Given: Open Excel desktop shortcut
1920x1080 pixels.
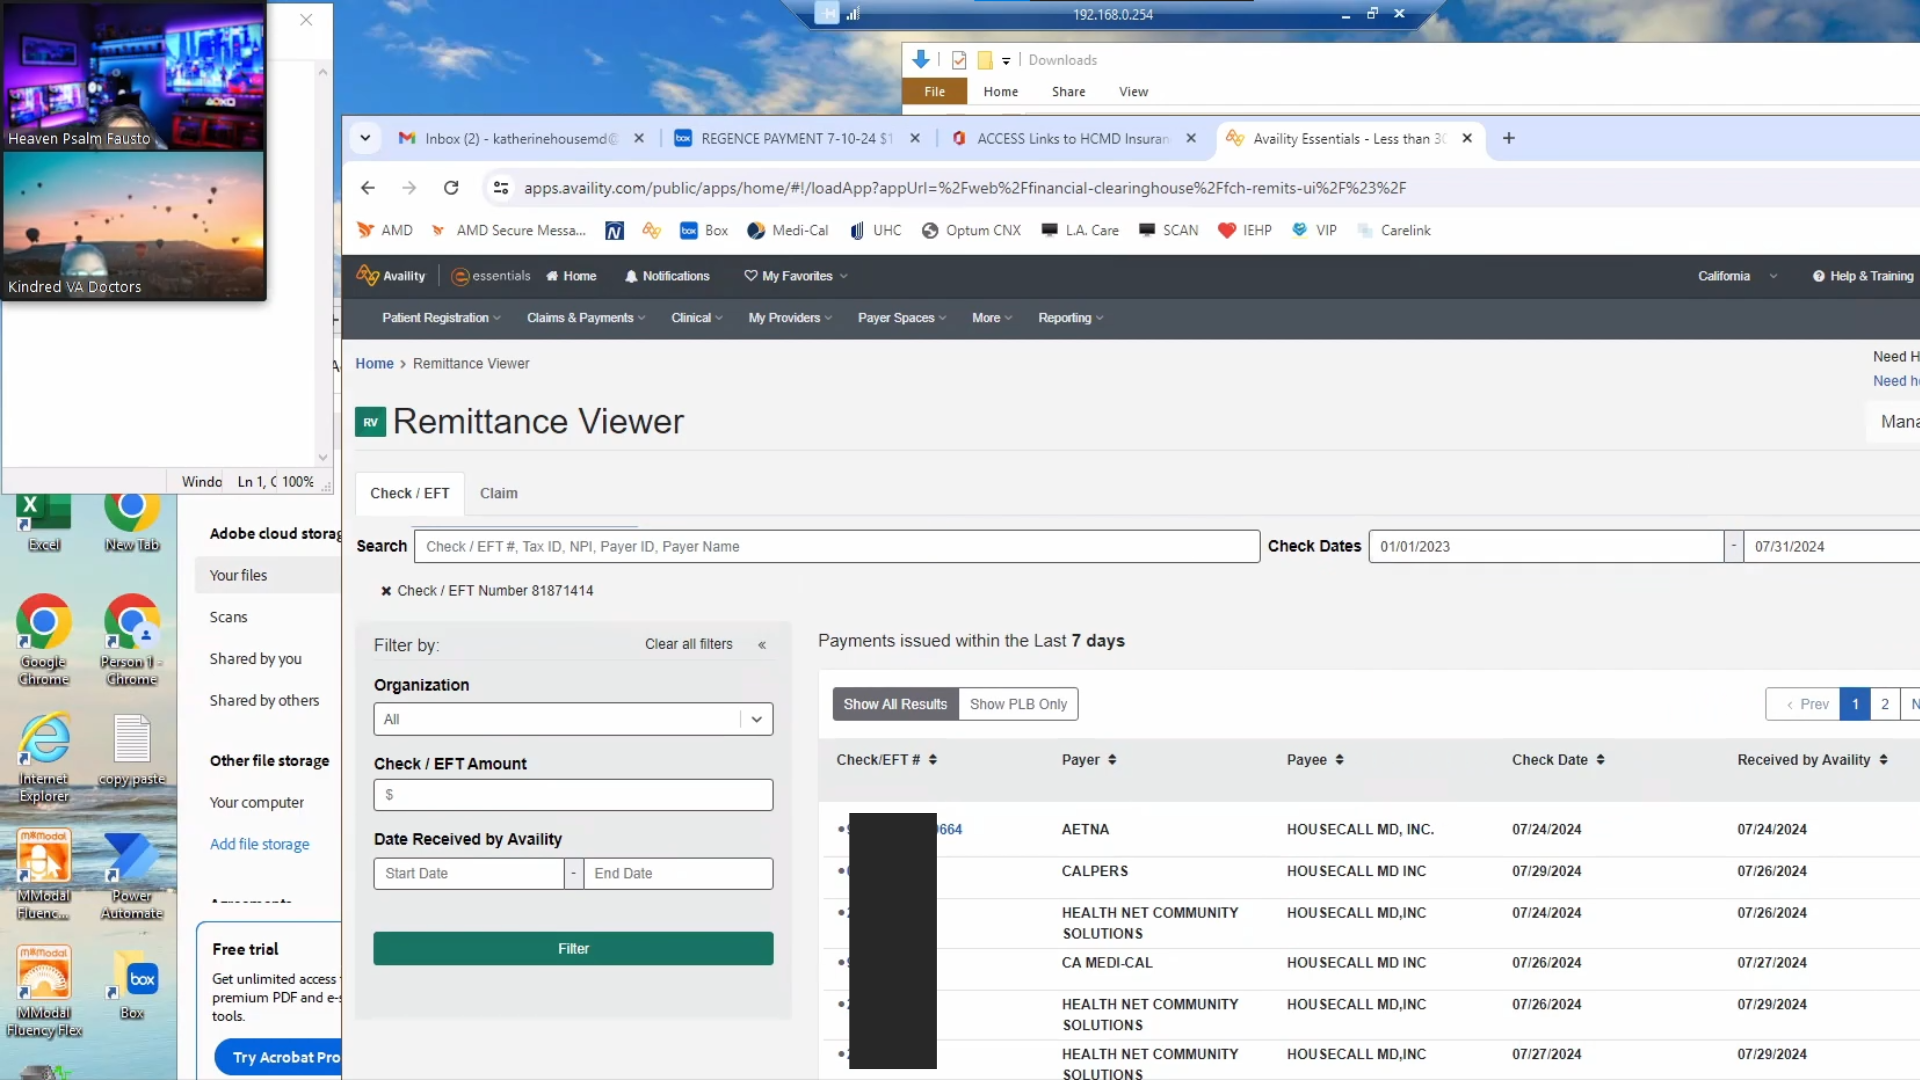Looking at the screenshot, I should (x=43, y=518).
